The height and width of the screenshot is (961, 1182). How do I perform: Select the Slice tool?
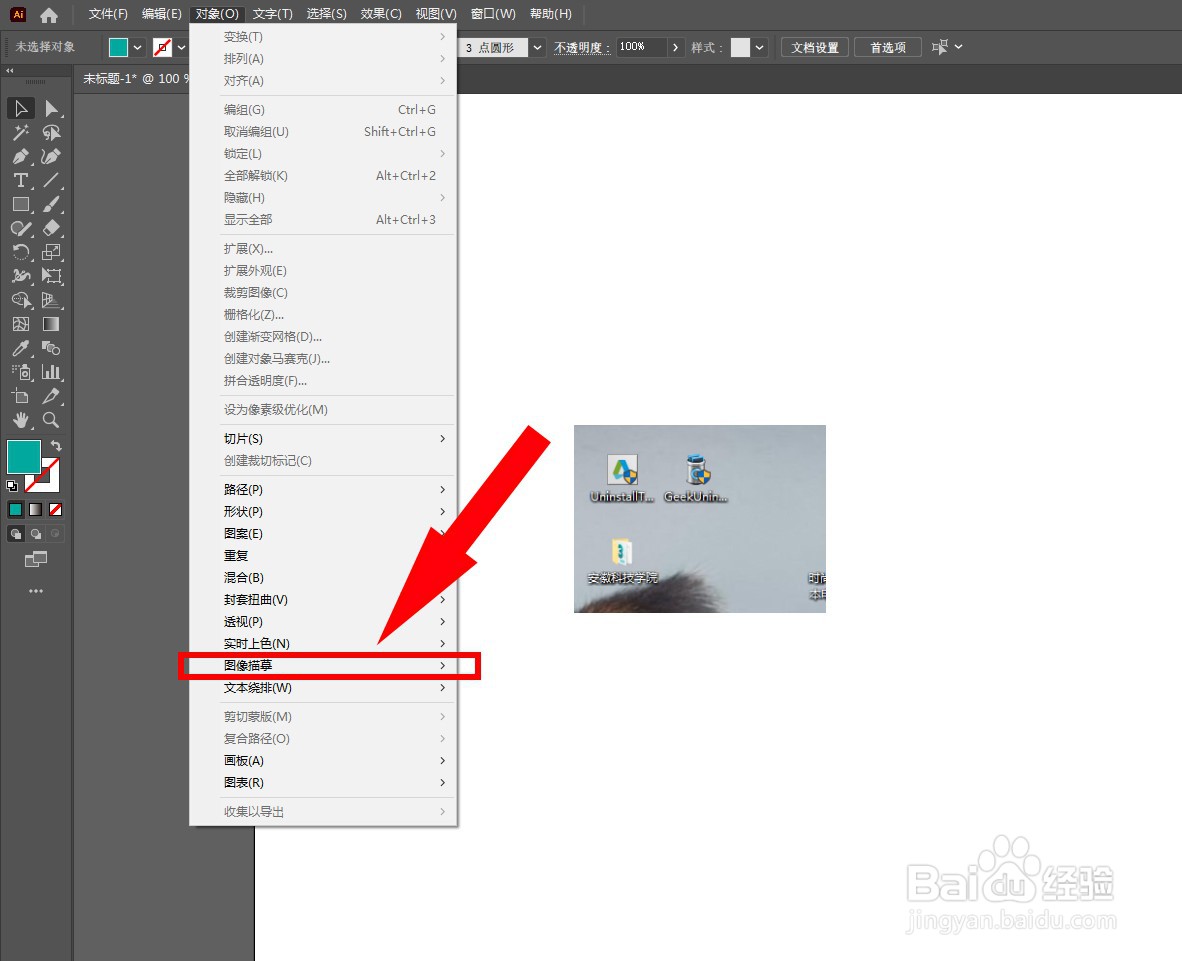(x=51, y=396)
